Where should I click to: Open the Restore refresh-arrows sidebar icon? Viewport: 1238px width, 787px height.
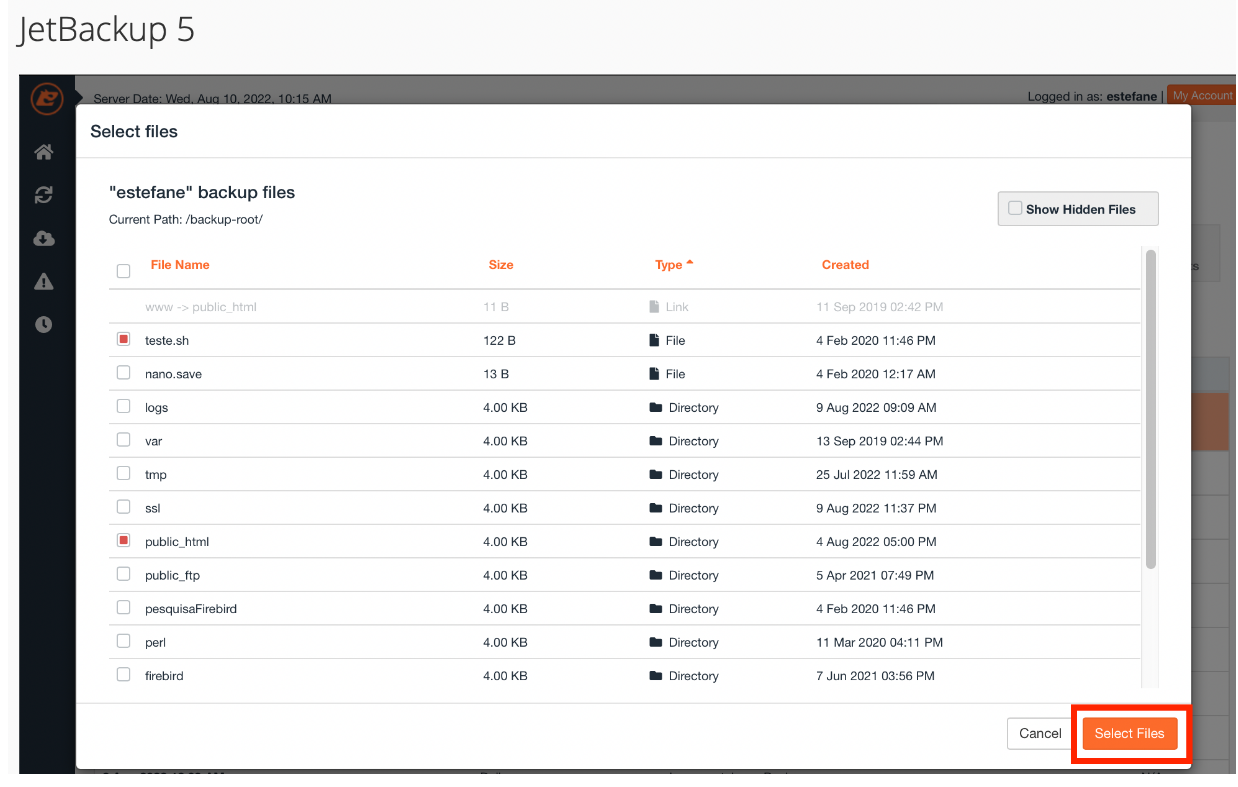tap(43, 195)
